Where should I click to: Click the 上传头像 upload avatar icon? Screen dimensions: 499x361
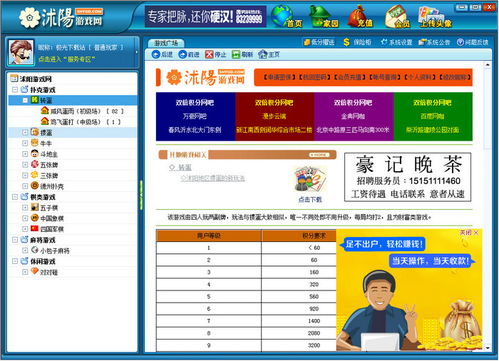(x=435, y=16)
